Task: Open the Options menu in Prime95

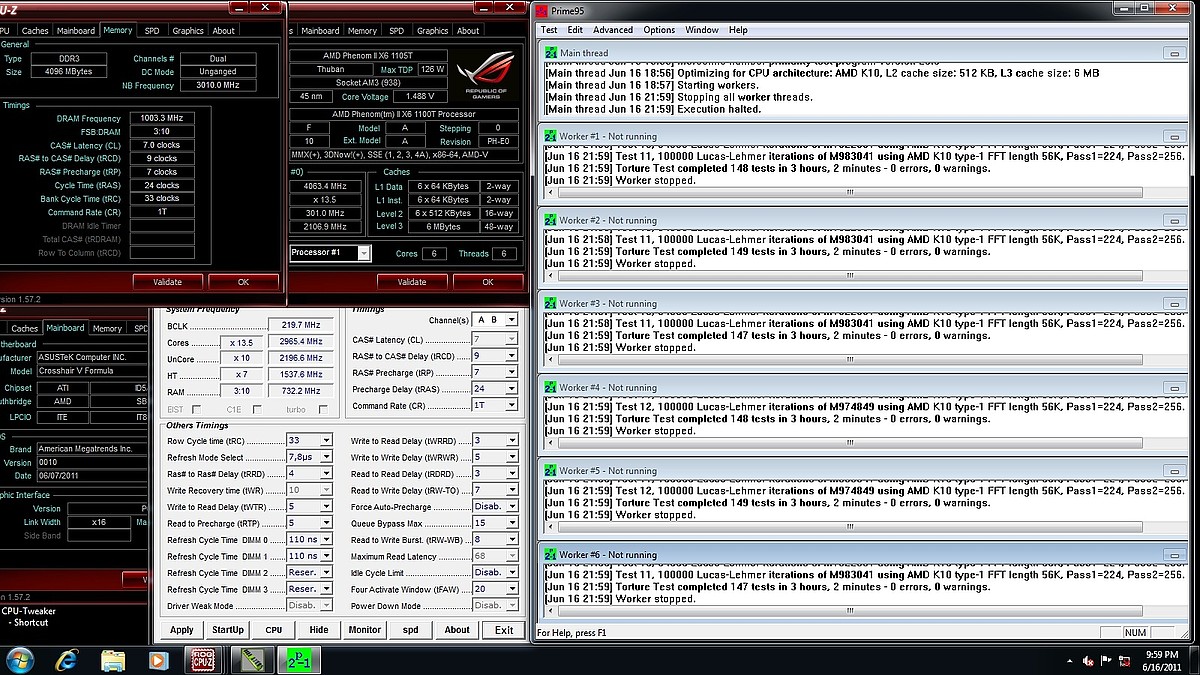Action: (x=659, y=30)
